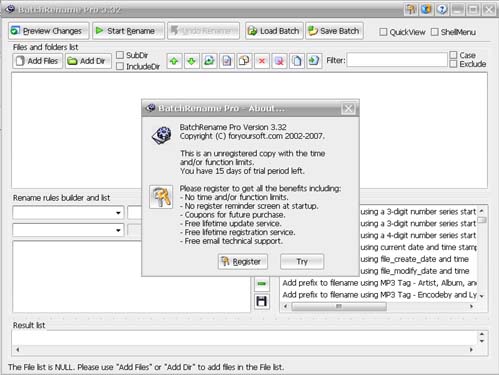
Task: Click Result list down stepper arrow
Action: [482, 341]
